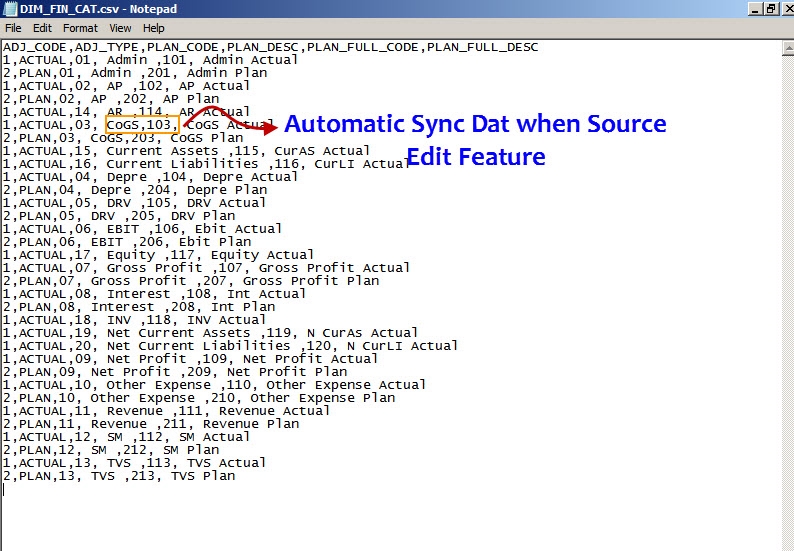794x551 pixels.
Task: Click the line '1,ACTUAL,02, AP ,102, AP Actual'
Action: click(x=127, y=86)
